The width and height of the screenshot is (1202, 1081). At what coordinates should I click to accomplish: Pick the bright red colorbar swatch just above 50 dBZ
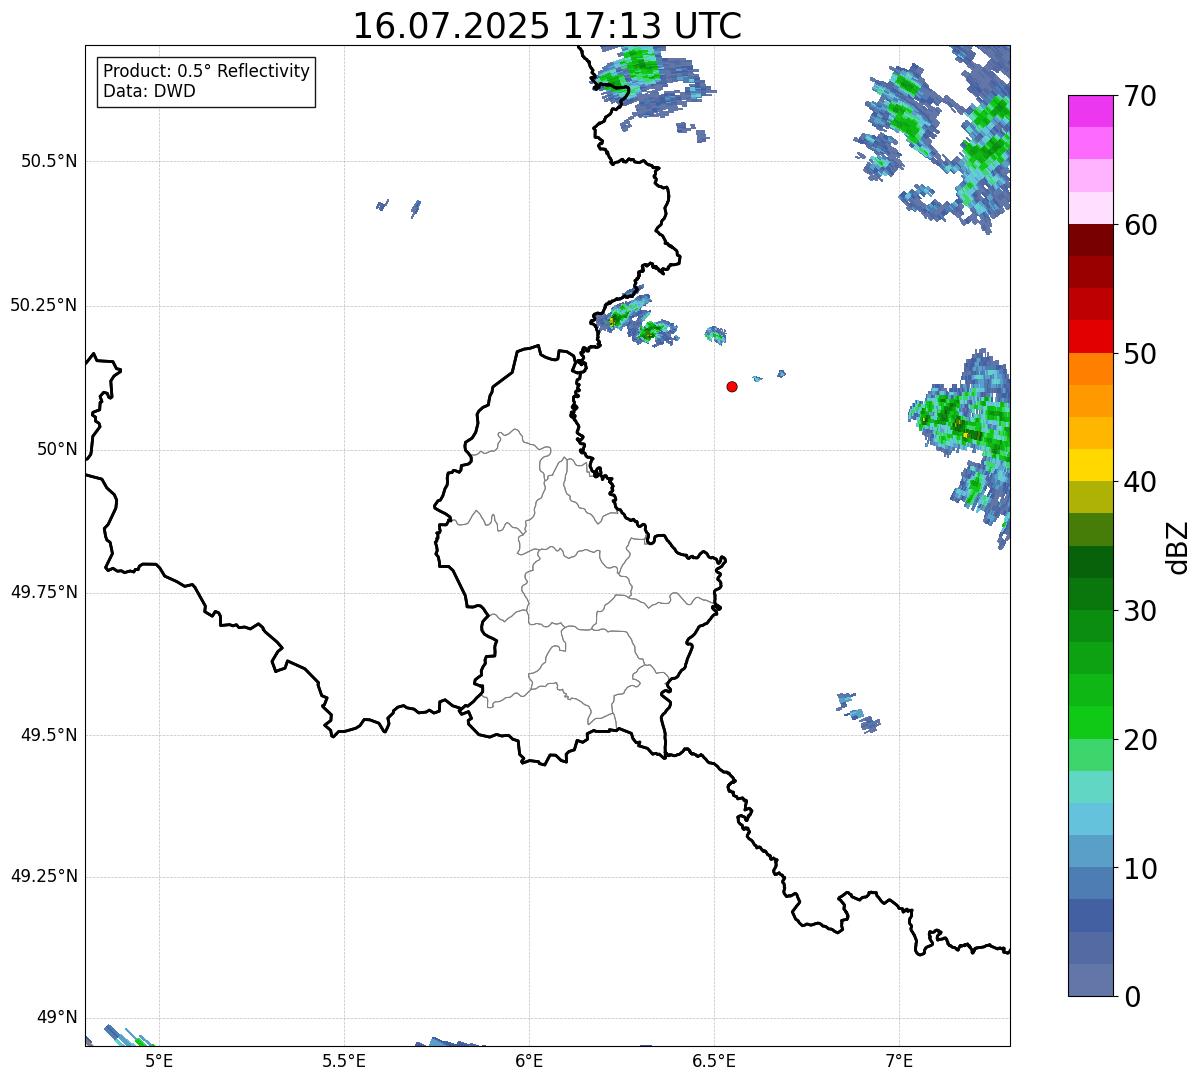point(1091,337)
